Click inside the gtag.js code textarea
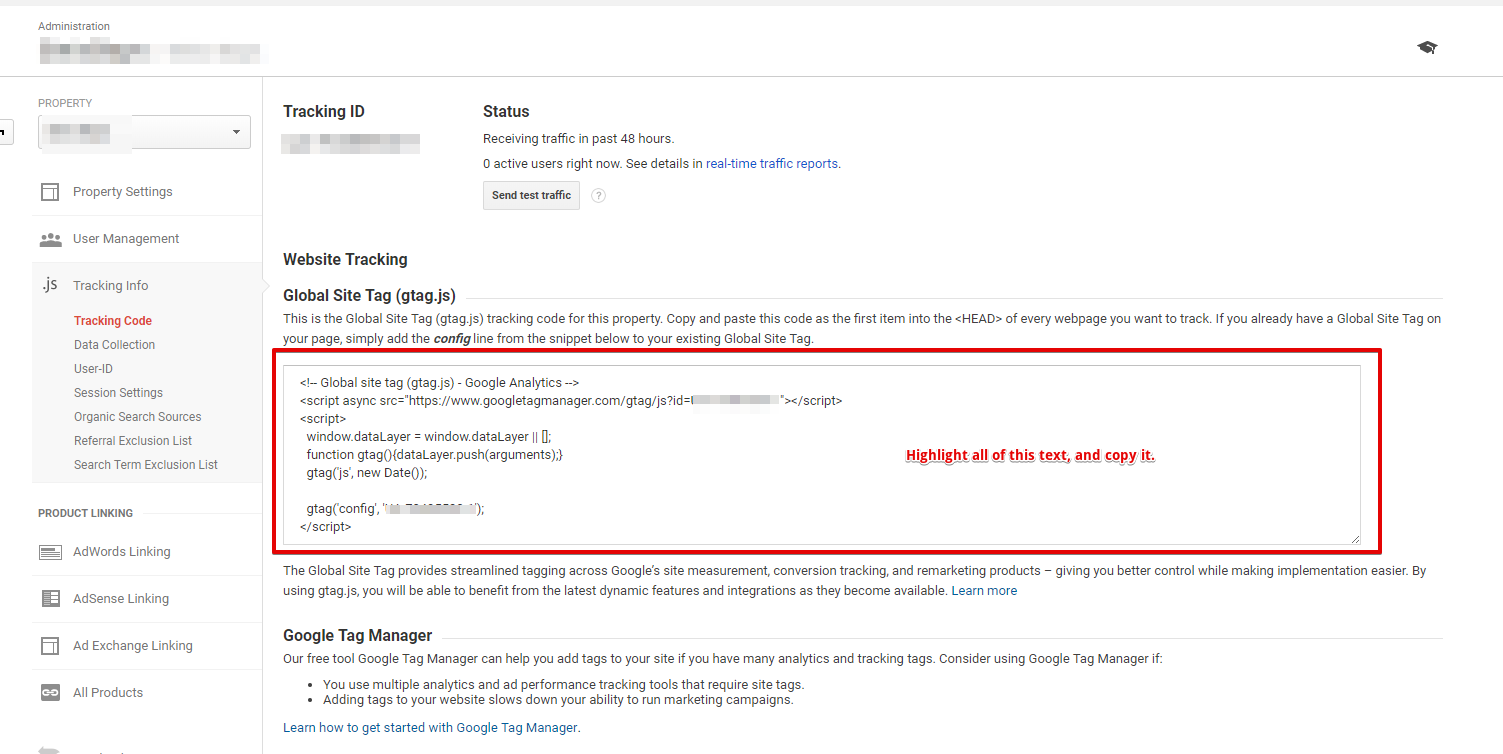The height and width of the screenshot is (754, 1503). (x=821, y=455)
